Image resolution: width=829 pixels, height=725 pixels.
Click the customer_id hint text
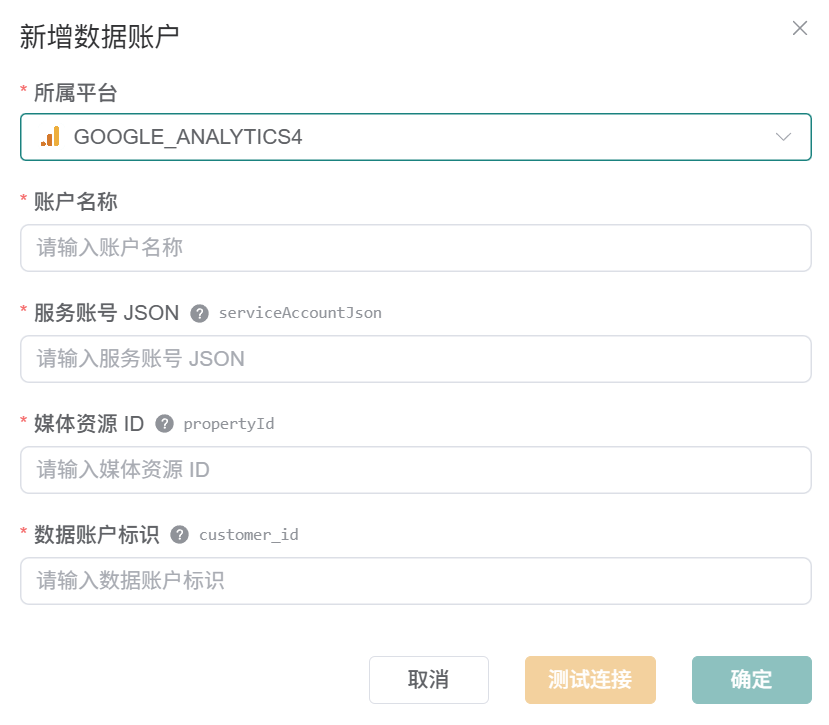249,535
